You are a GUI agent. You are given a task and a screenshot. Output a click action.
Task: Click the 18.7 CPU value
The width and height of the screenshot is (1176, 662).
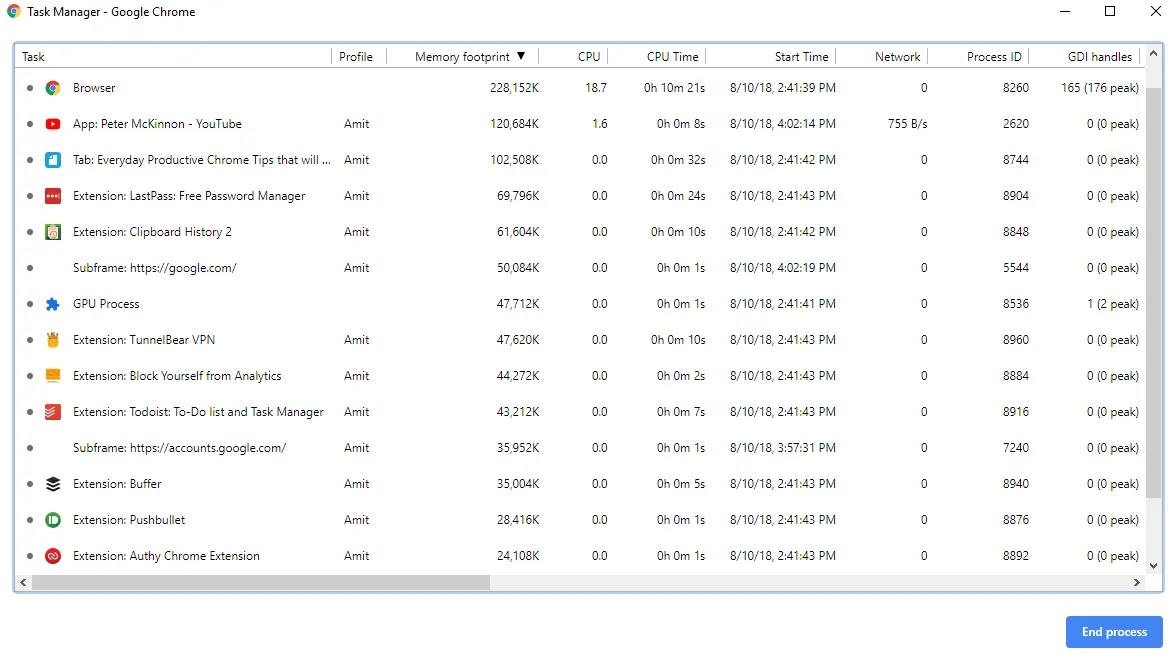tap(596, 88)
